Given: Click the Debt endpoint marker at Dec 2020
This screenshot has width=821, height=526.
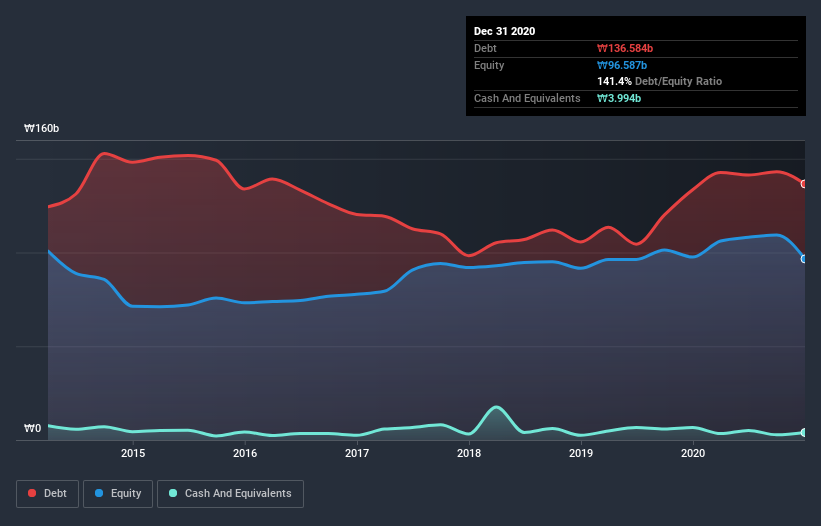Looking at the screenshot, I should coord(804,184).
